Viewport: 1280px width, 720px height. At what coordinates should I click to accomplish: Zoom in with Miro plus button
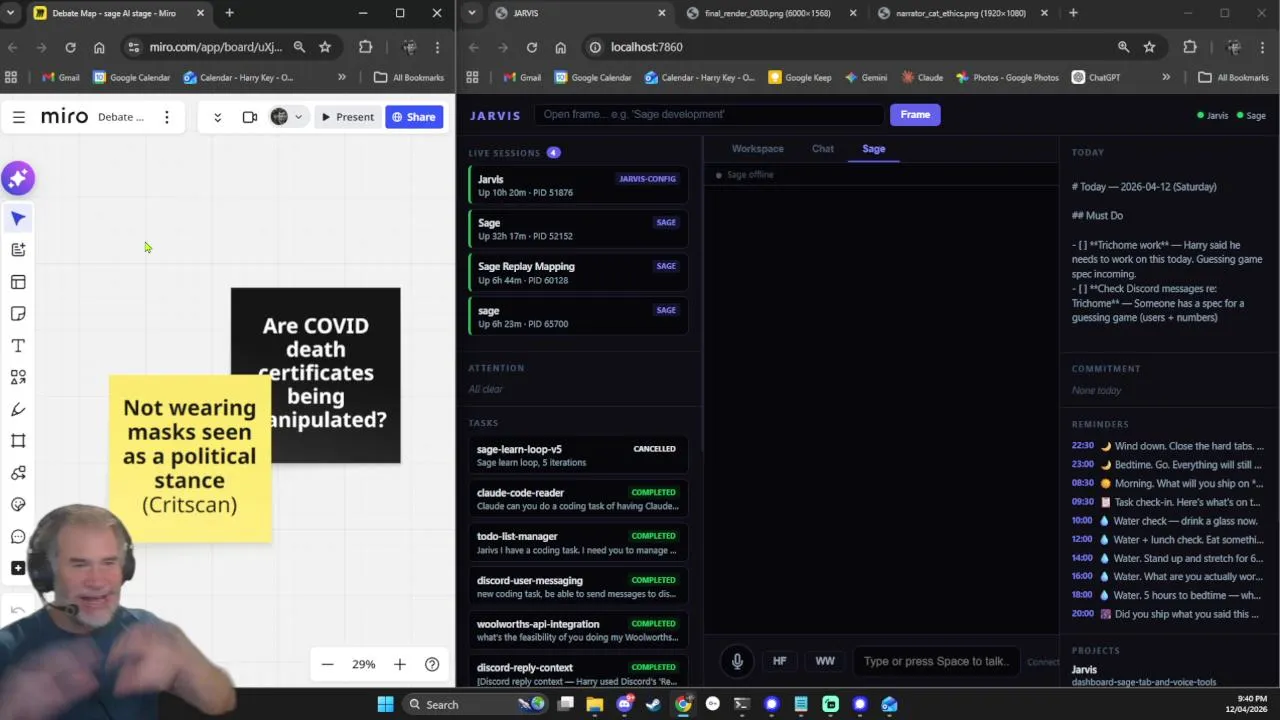point(400,664)
